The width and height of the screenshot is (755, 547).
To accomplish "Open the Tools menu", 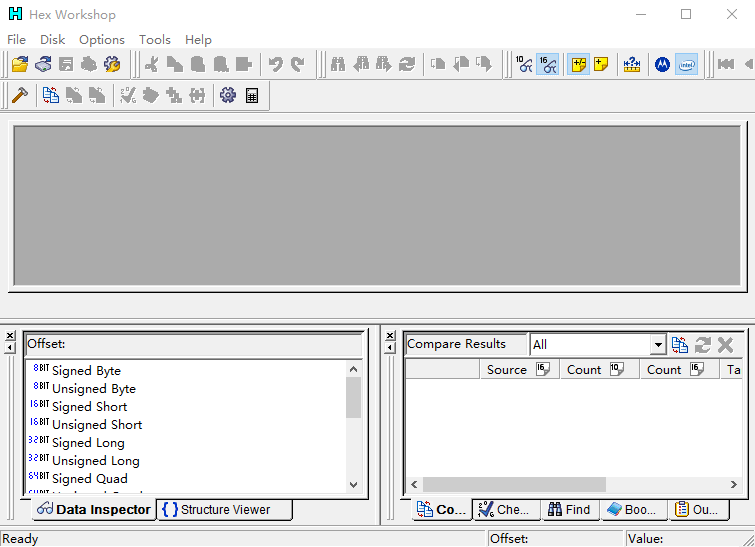I will 155,39.
